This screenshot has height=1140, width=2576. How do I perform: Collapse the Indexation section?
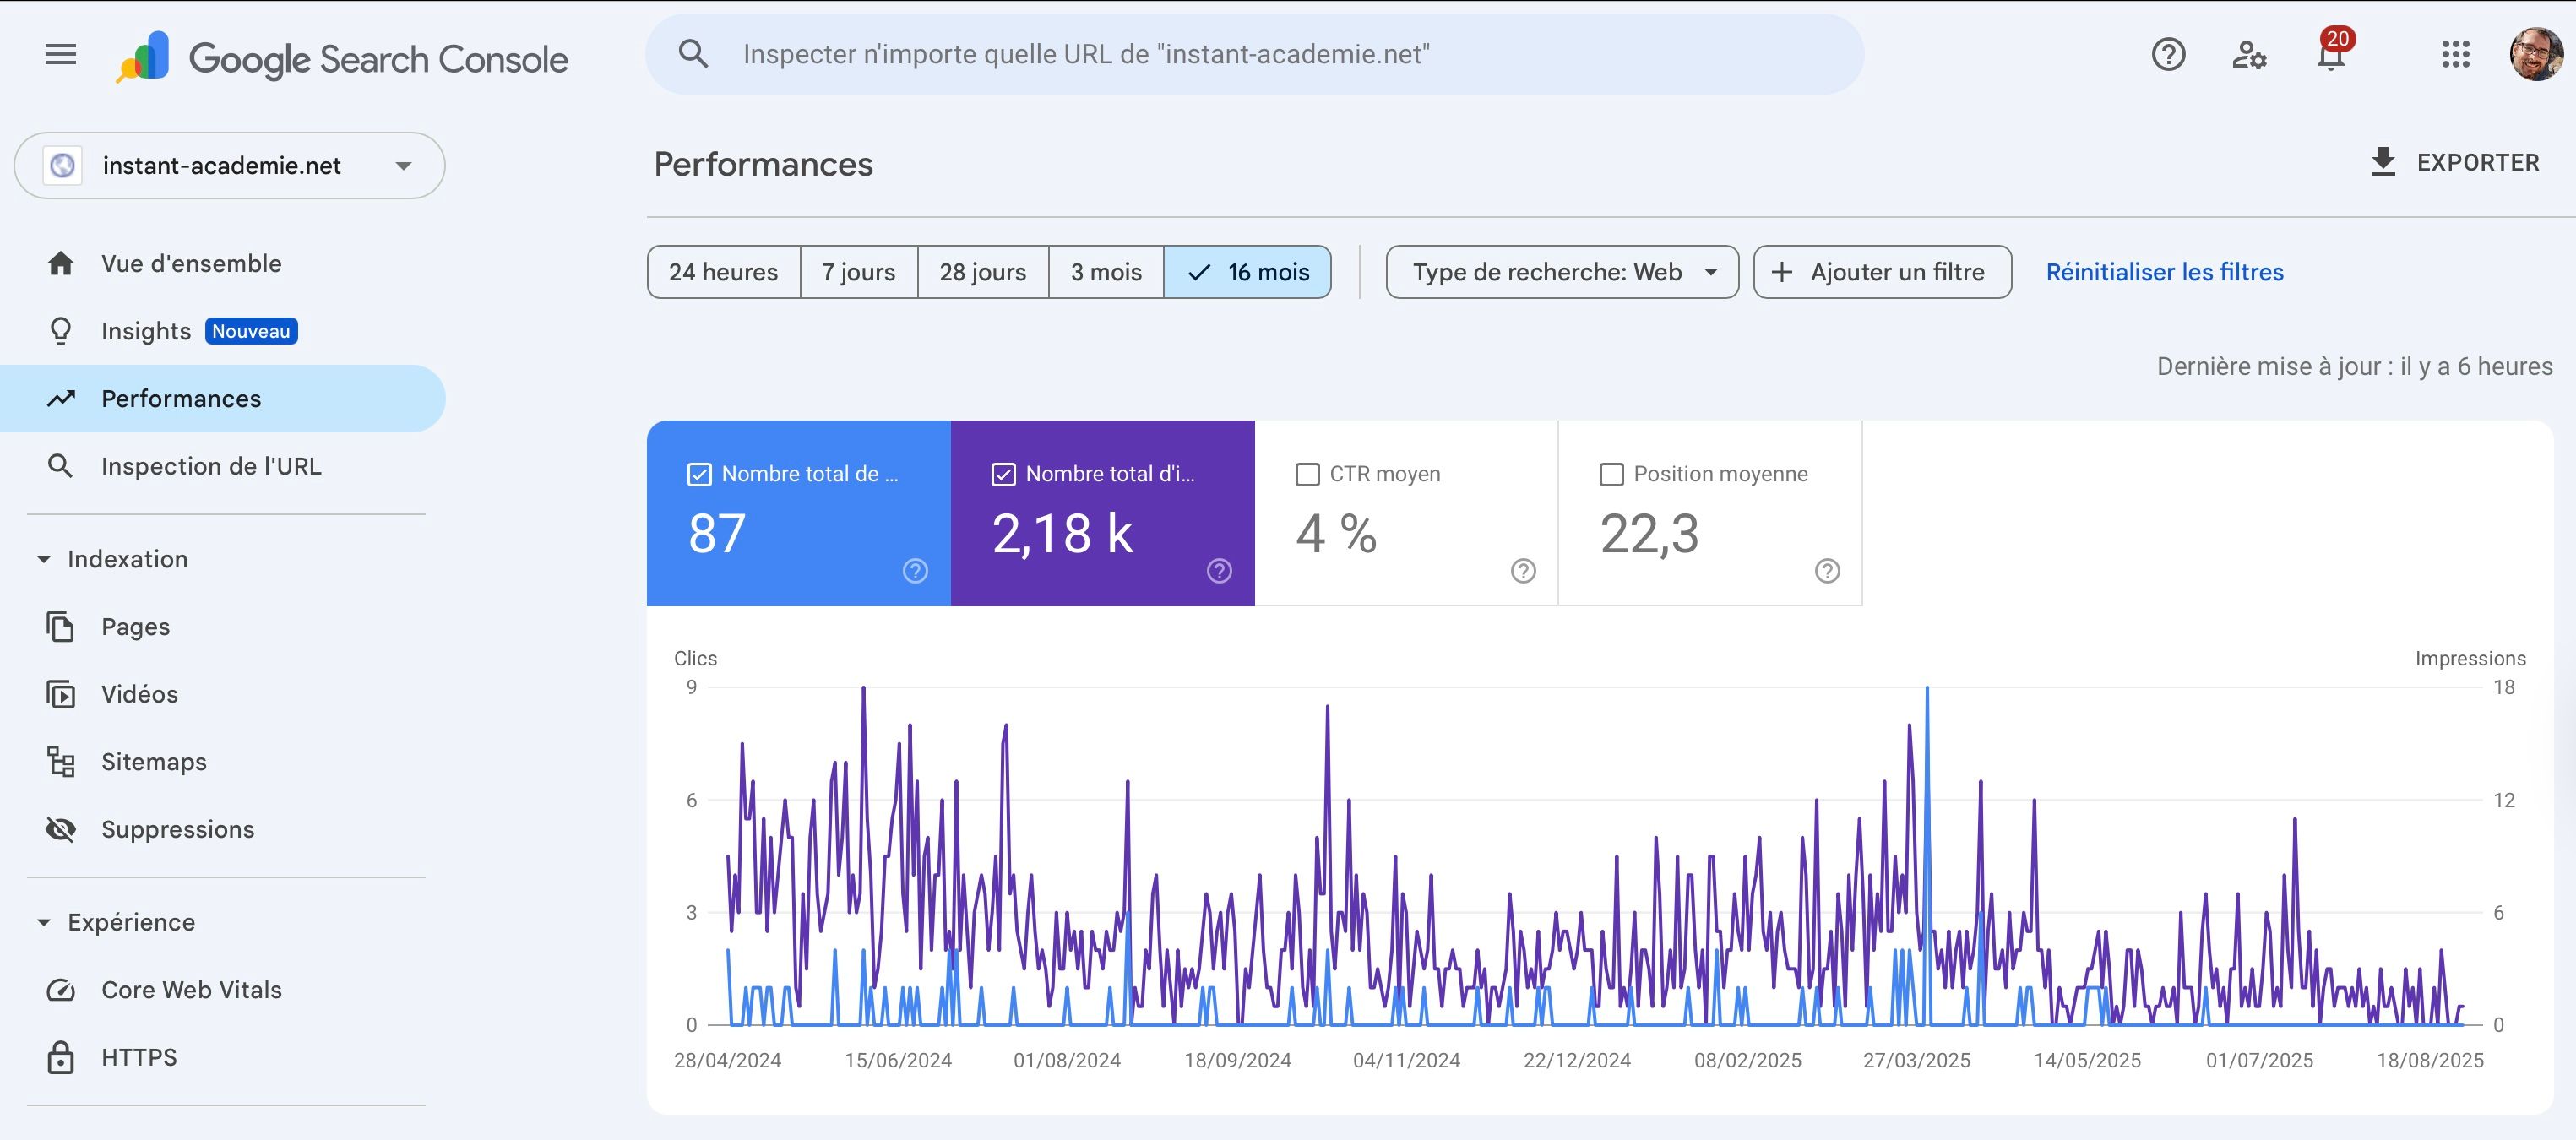tap(44, 560)
